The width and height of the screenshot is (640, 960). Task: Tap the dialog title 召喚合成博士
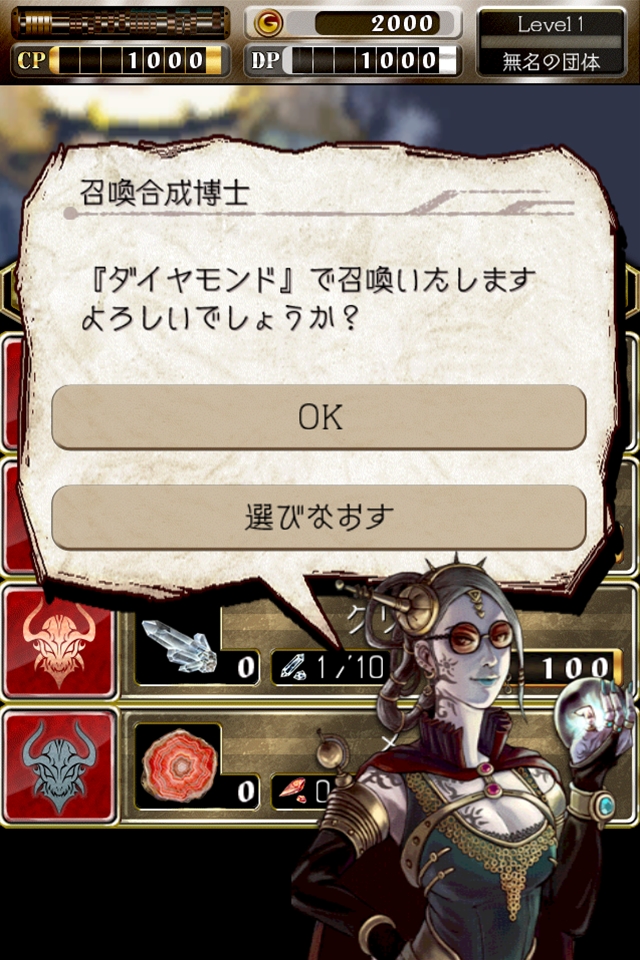pos(165,193)
